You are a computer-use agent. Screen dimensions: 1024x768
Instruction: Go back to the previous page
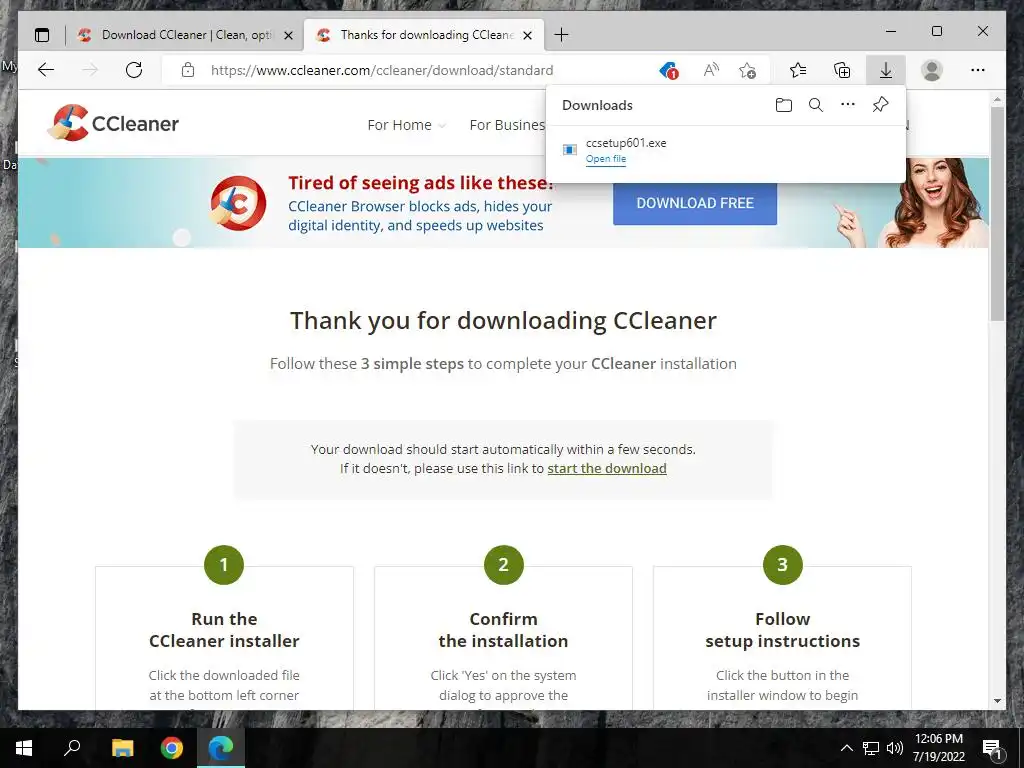[x=46, y=70]
